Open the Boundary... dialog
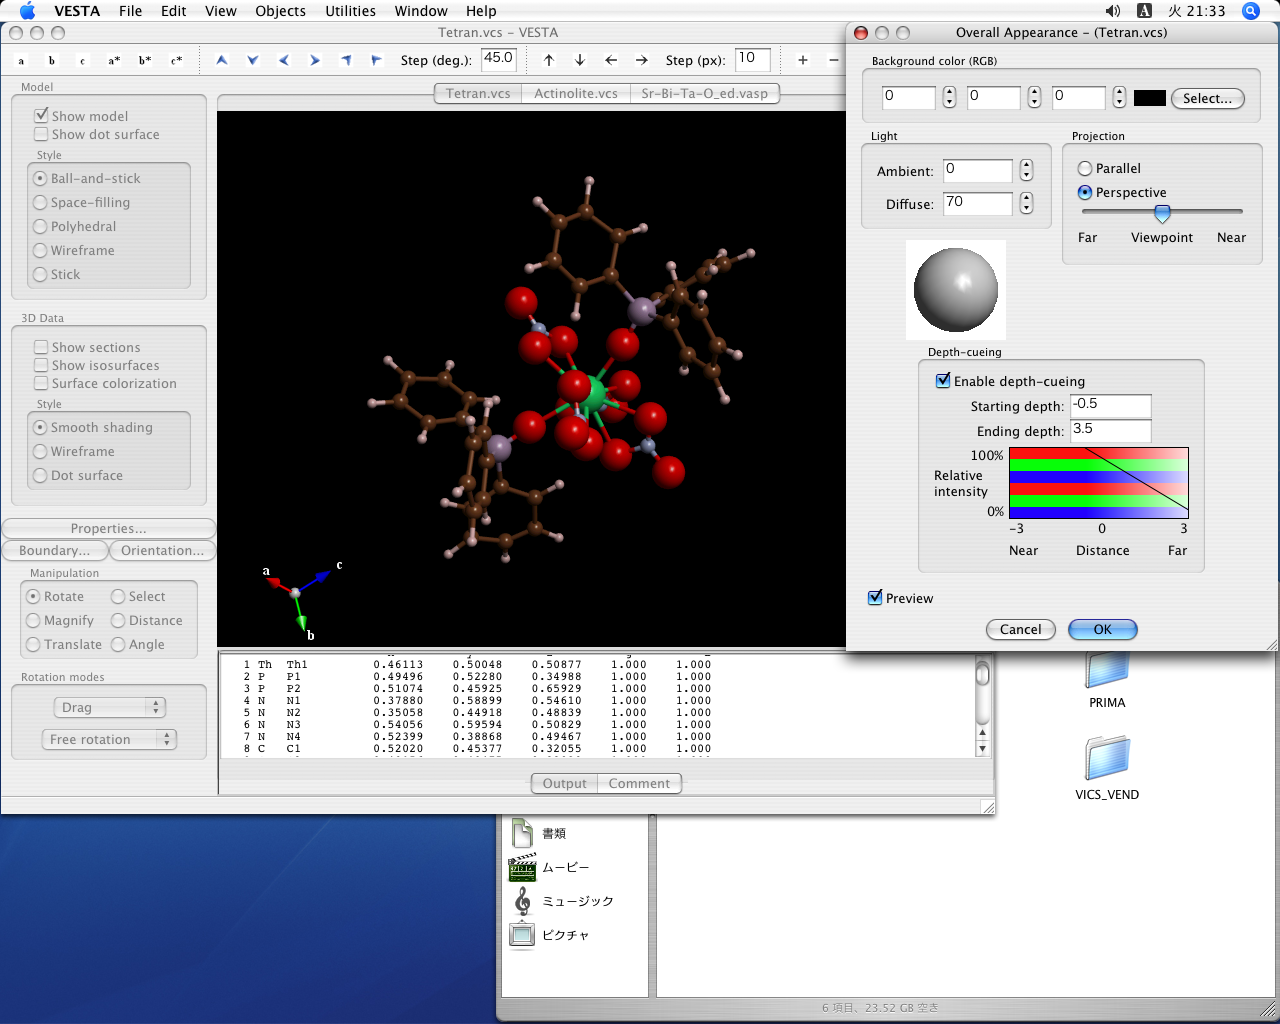This screenshot has height=1024, width=1280. [54, 550]
